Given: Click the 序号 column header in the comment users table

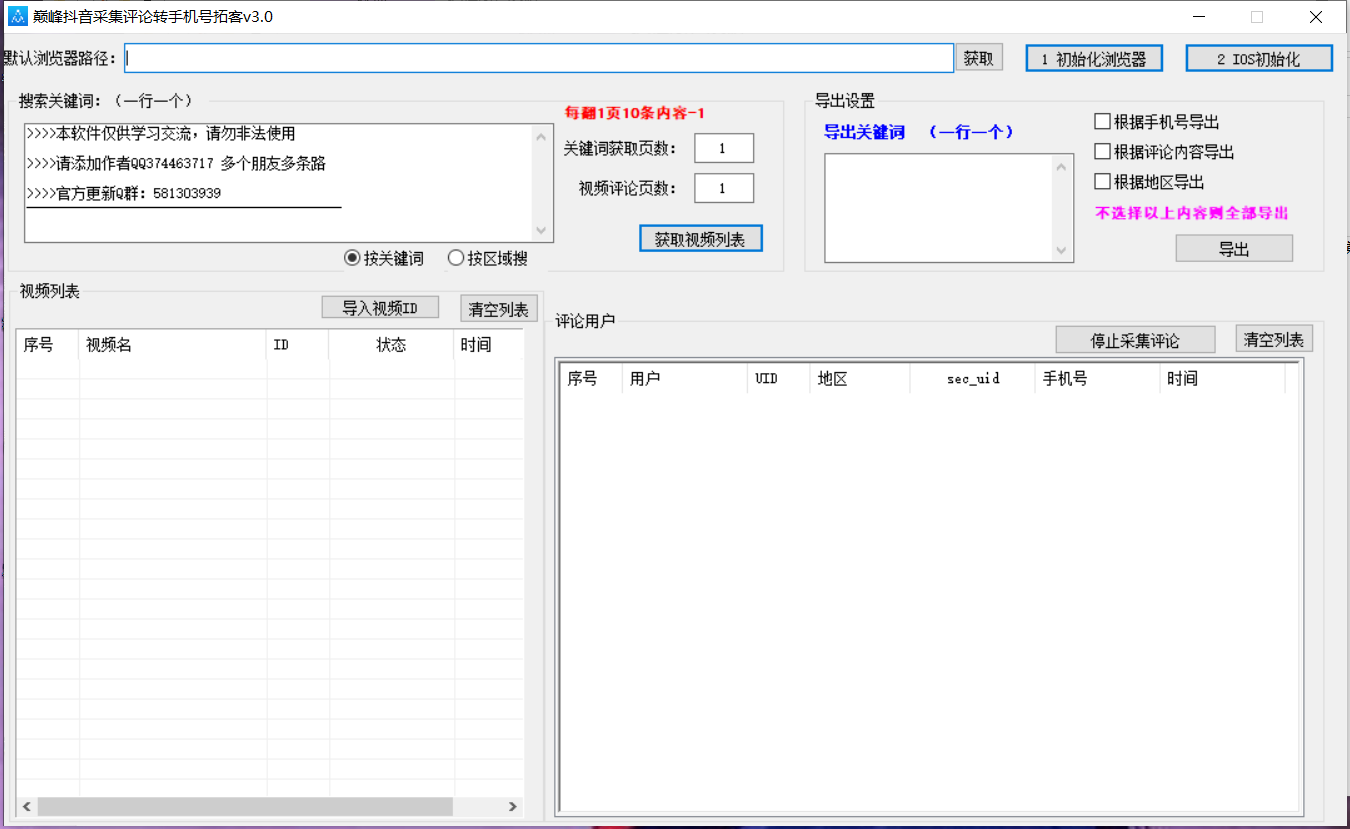Looking at the screenshot, I should 591,379.
